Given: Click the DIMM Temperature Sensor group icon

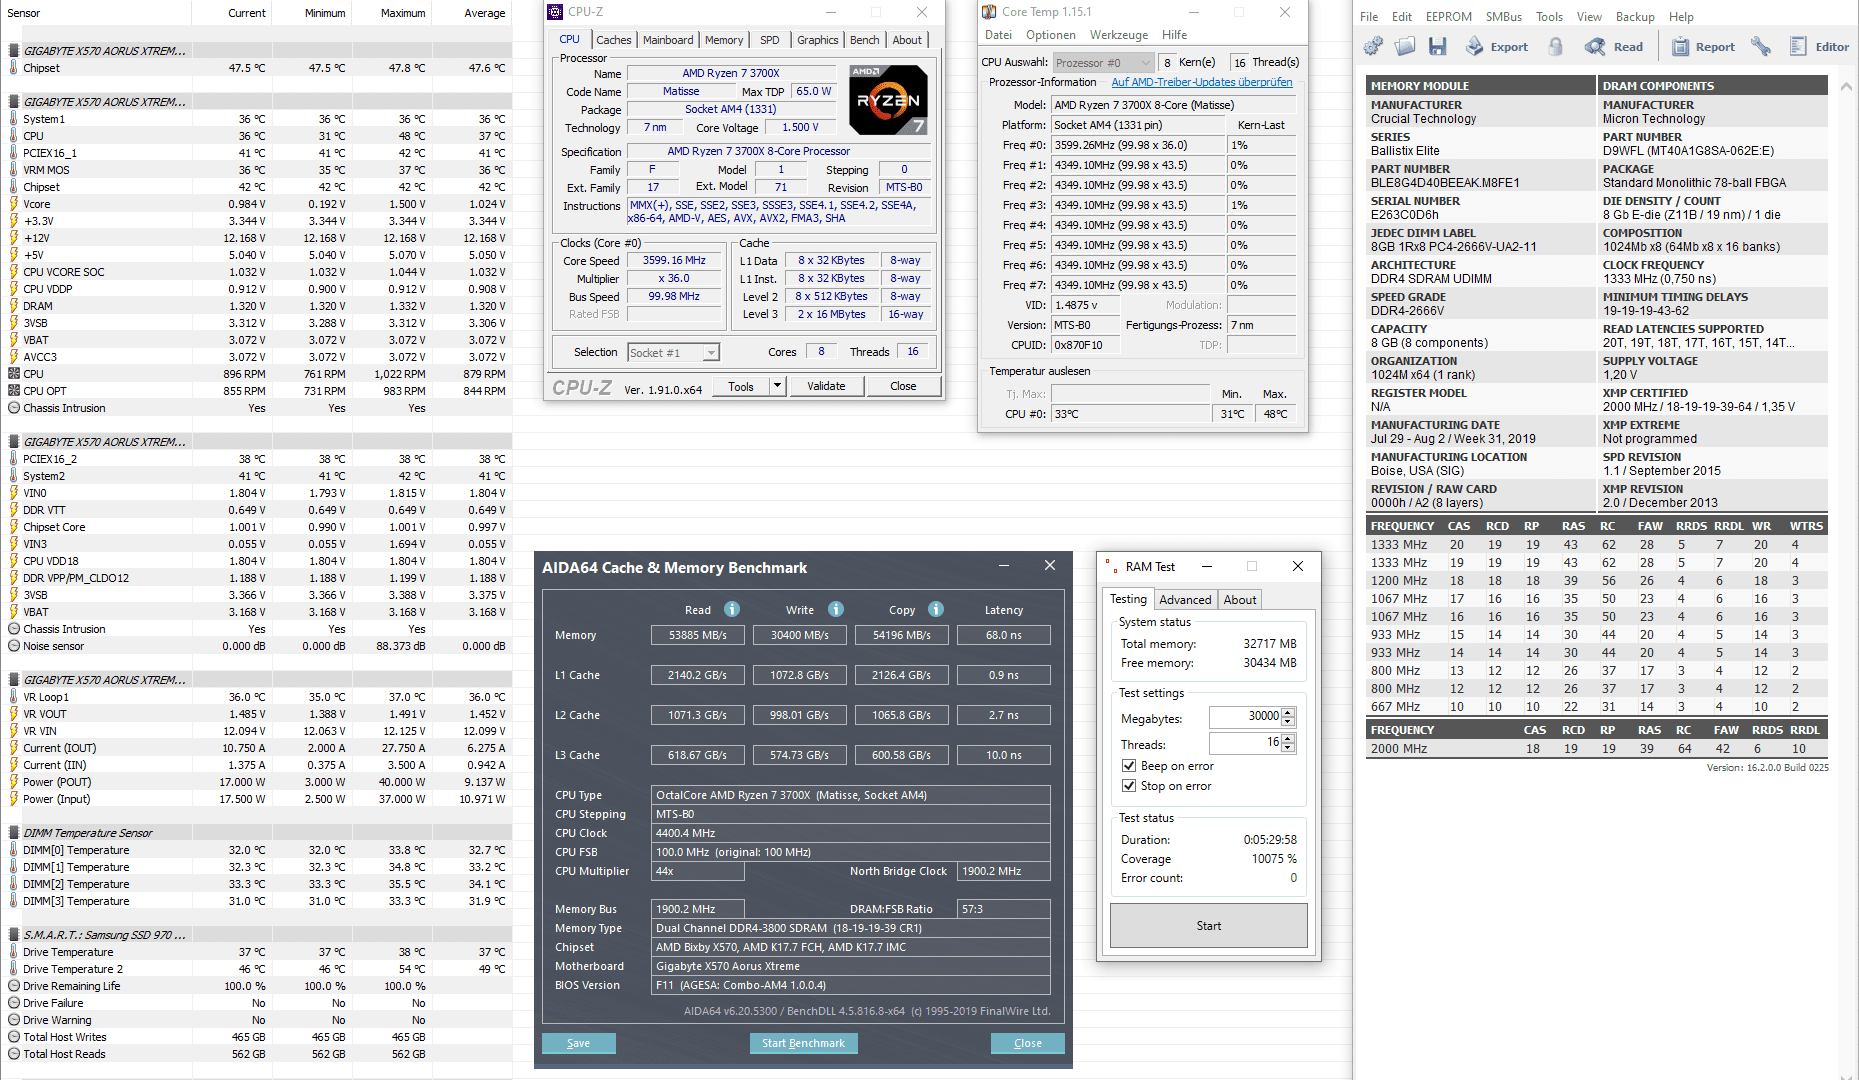Looking at the screenshot, I should pos(14,833).
